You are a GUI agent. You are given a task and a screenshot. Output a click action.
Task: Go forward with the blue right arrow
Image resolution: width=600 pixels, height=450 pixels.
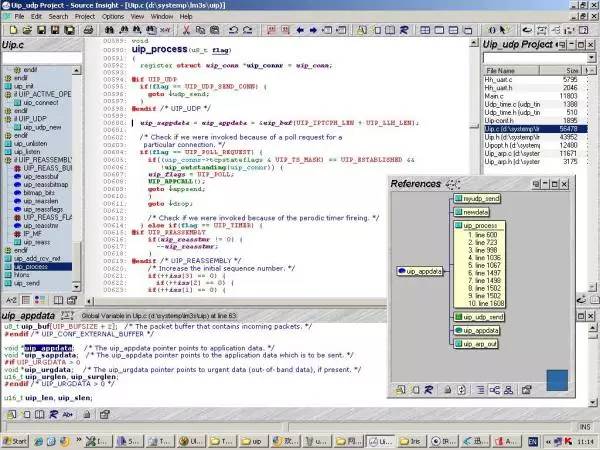pyautogui.click(x=313, y=30)
